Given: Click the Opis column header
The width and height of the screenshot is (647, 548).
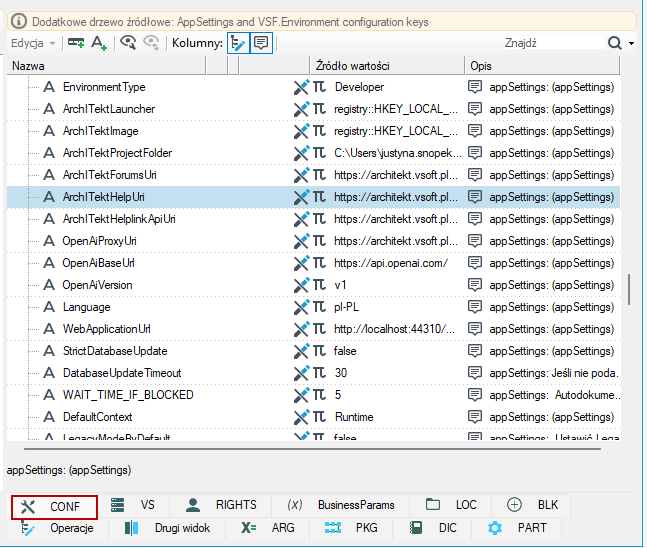Looking at the screenshot, I should click(x=543, y=66).
